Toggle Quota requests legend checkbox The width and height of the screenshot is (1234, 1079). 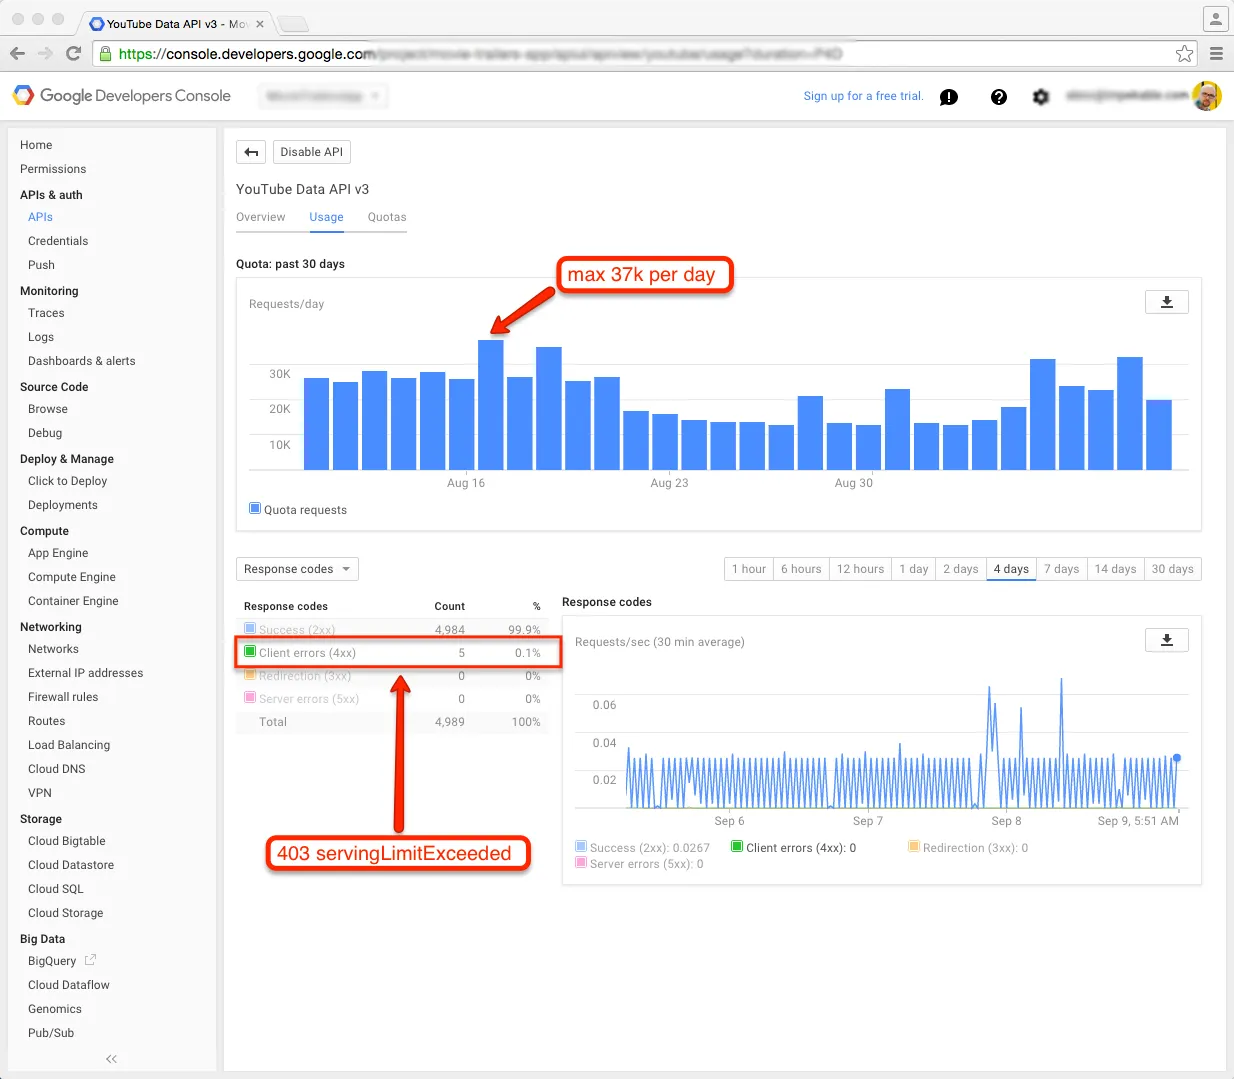[x=255, y=508]
